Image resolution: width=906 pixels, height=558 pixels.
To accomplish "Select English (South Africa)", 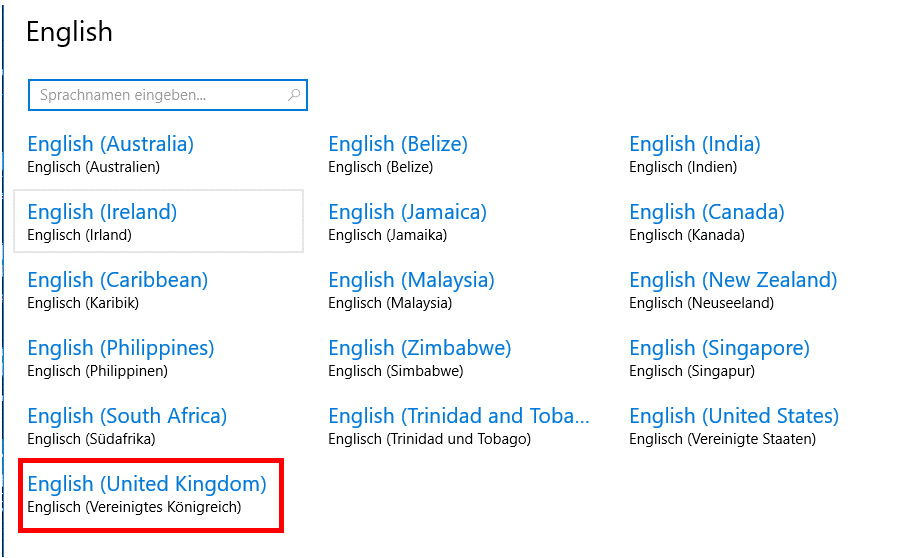I will pyautogui.click(x=127, y=416).
